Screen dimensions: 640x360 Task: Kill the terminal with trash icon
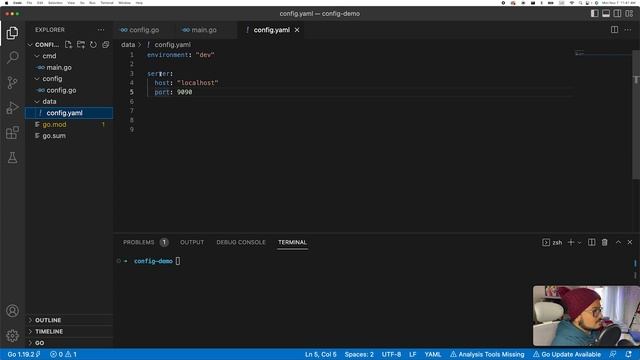click(604, 242)
